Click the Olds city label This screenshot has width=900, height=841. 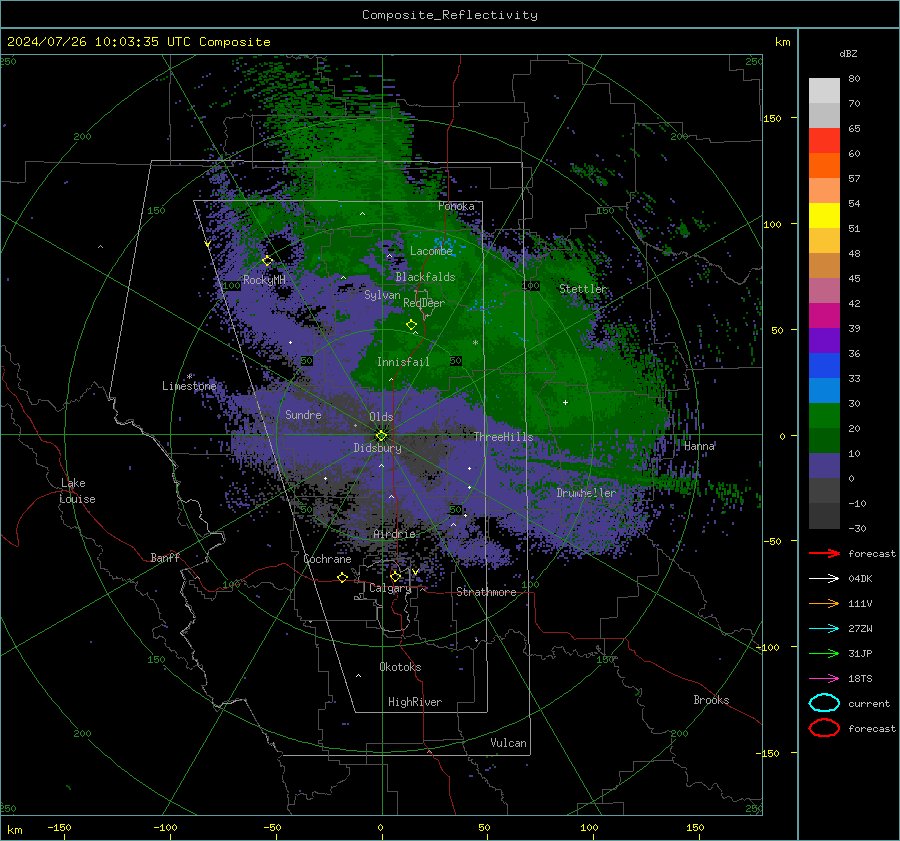coord(381,417)
